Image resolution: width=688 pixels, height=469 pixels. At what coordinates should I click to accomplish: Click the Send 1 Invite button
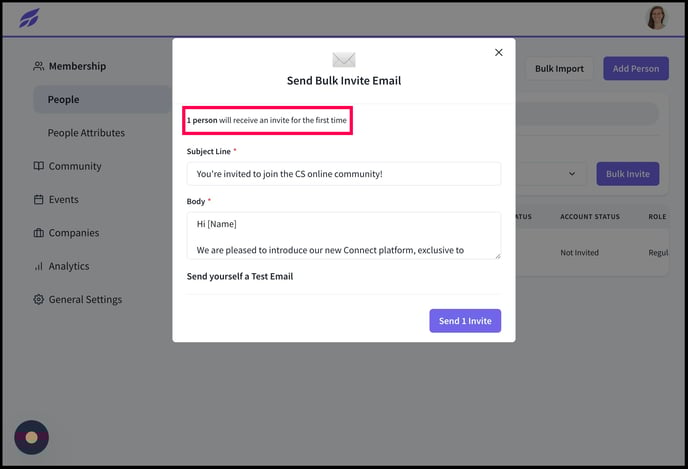point(465,321)
